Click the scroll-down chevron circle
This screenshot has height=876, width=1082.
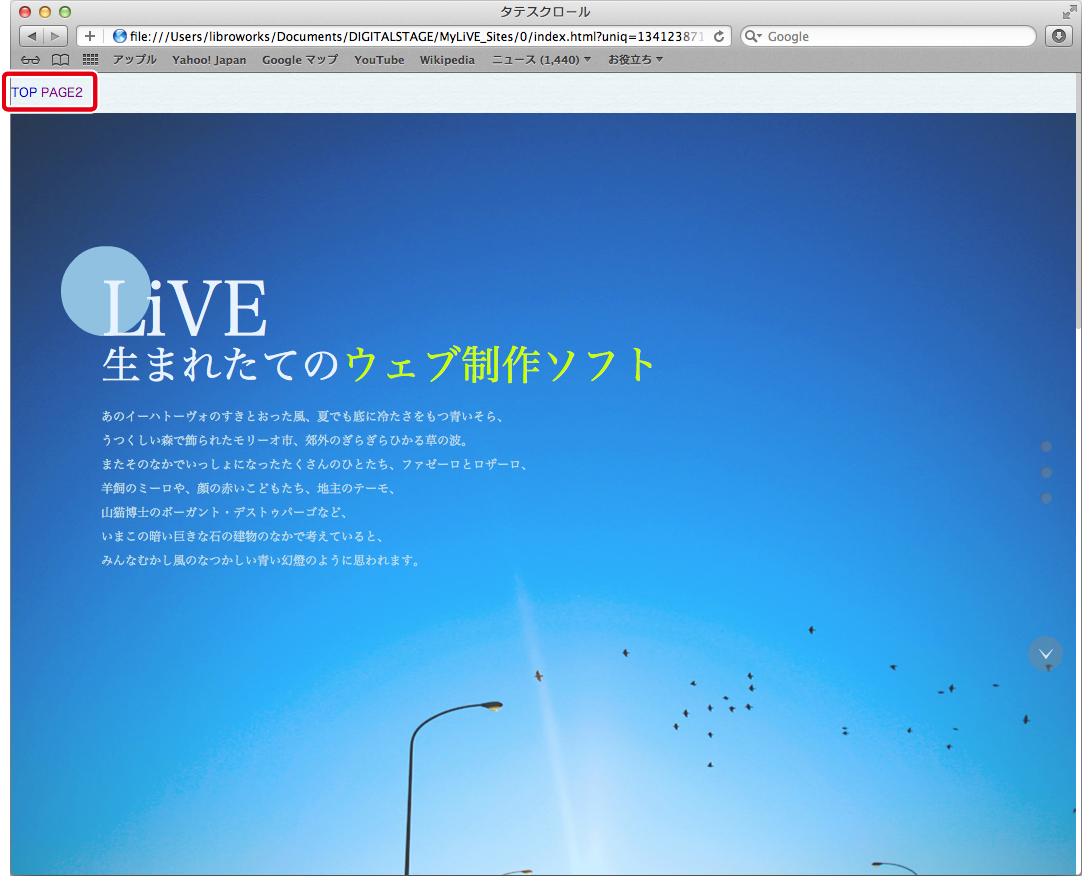tap(1045, 653)
